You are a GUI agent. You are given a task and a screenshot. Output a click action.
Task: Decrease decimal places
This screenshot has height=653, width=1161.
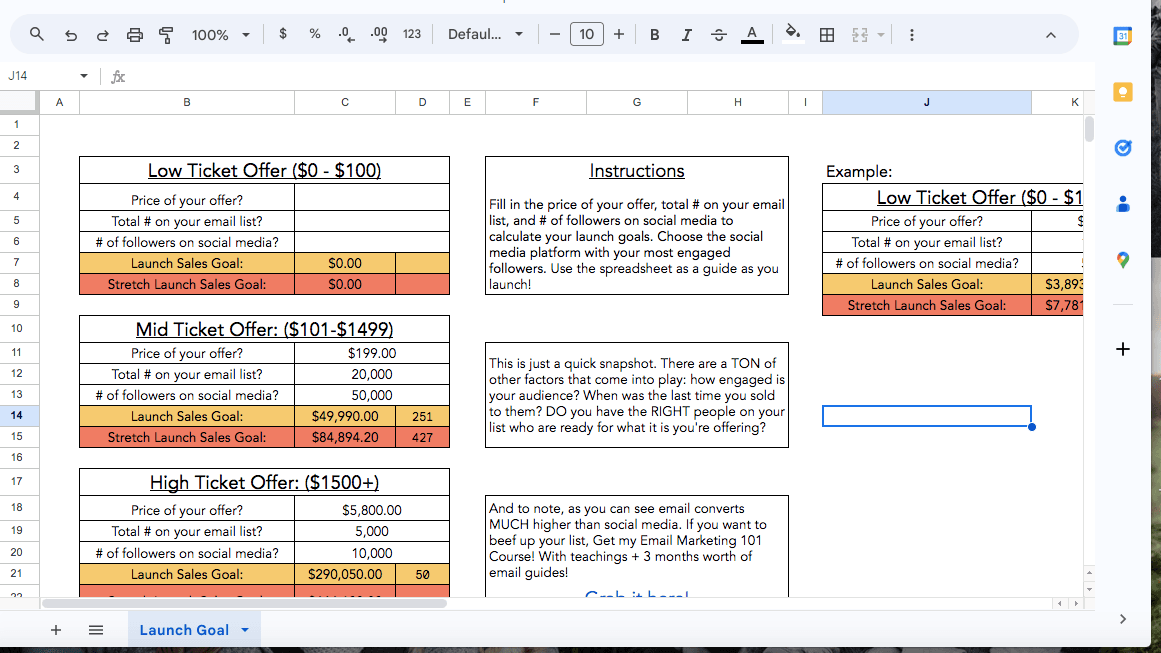346,34
